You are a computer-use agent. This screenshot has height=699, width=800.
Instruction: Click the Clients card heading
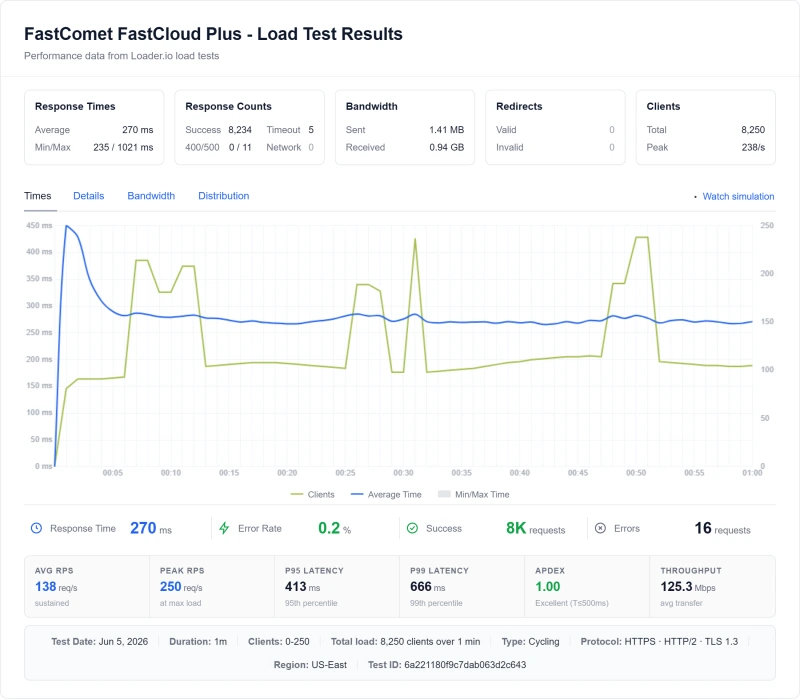[663, 106]
